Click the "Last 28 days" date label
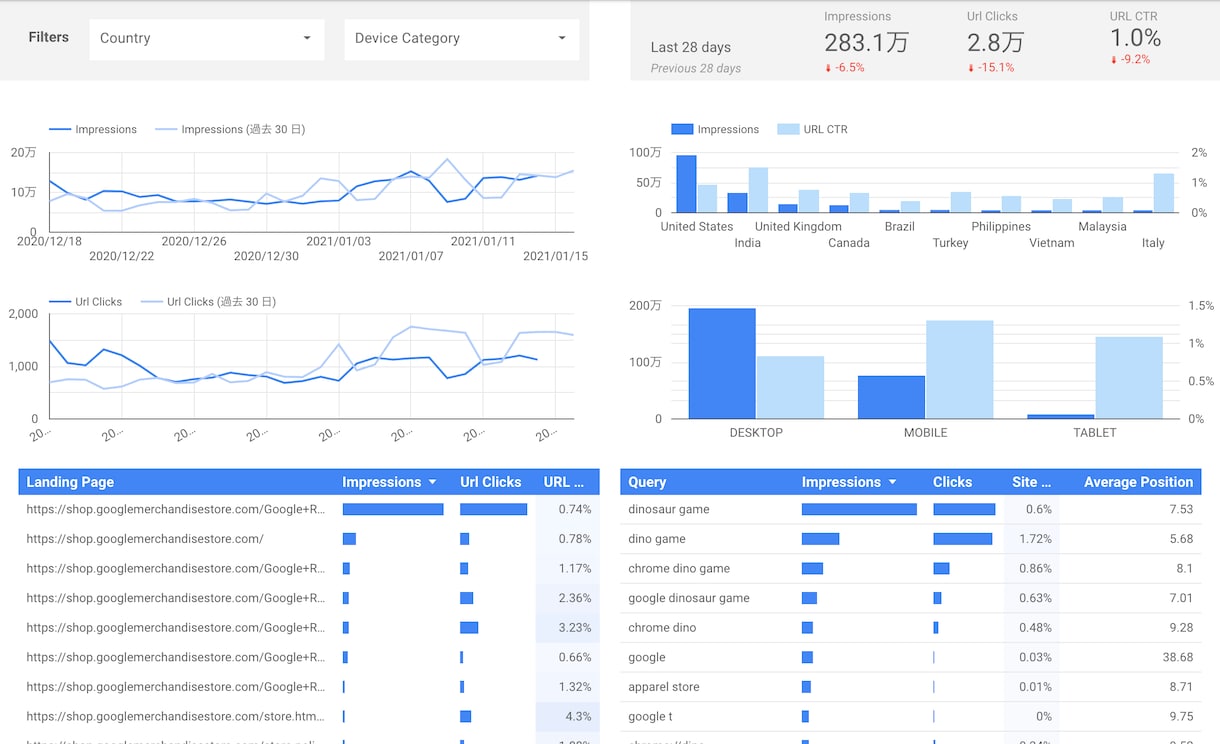The height and width of the screenshot is (744, 1220). [691, 47]
